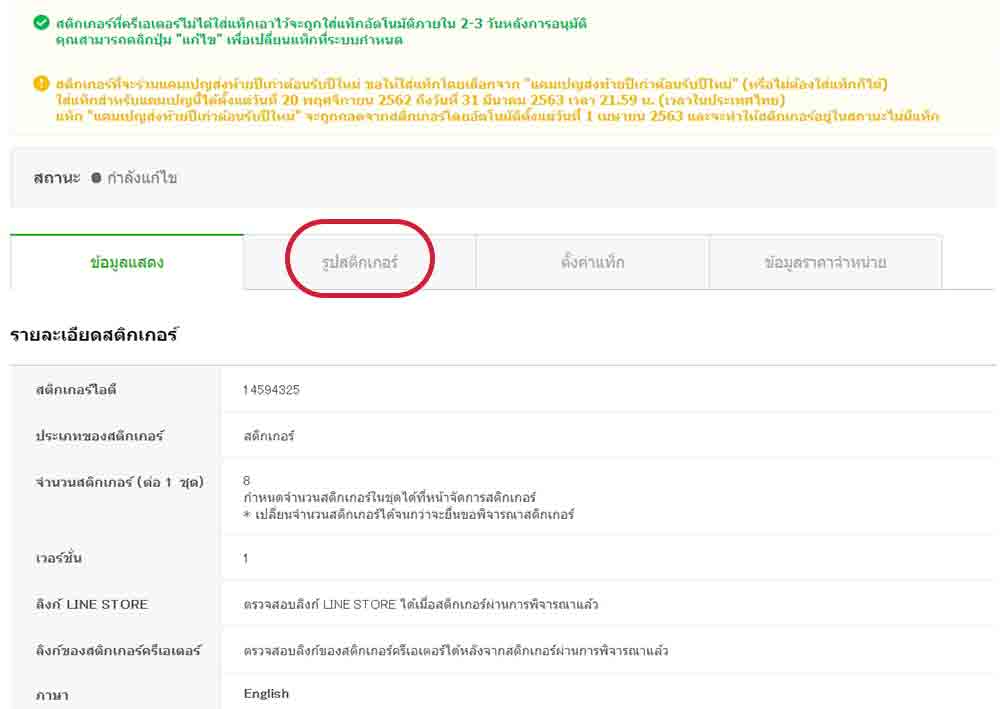Click the ประเภทของสติกเกอร์ row label

[x=99, y=436]
